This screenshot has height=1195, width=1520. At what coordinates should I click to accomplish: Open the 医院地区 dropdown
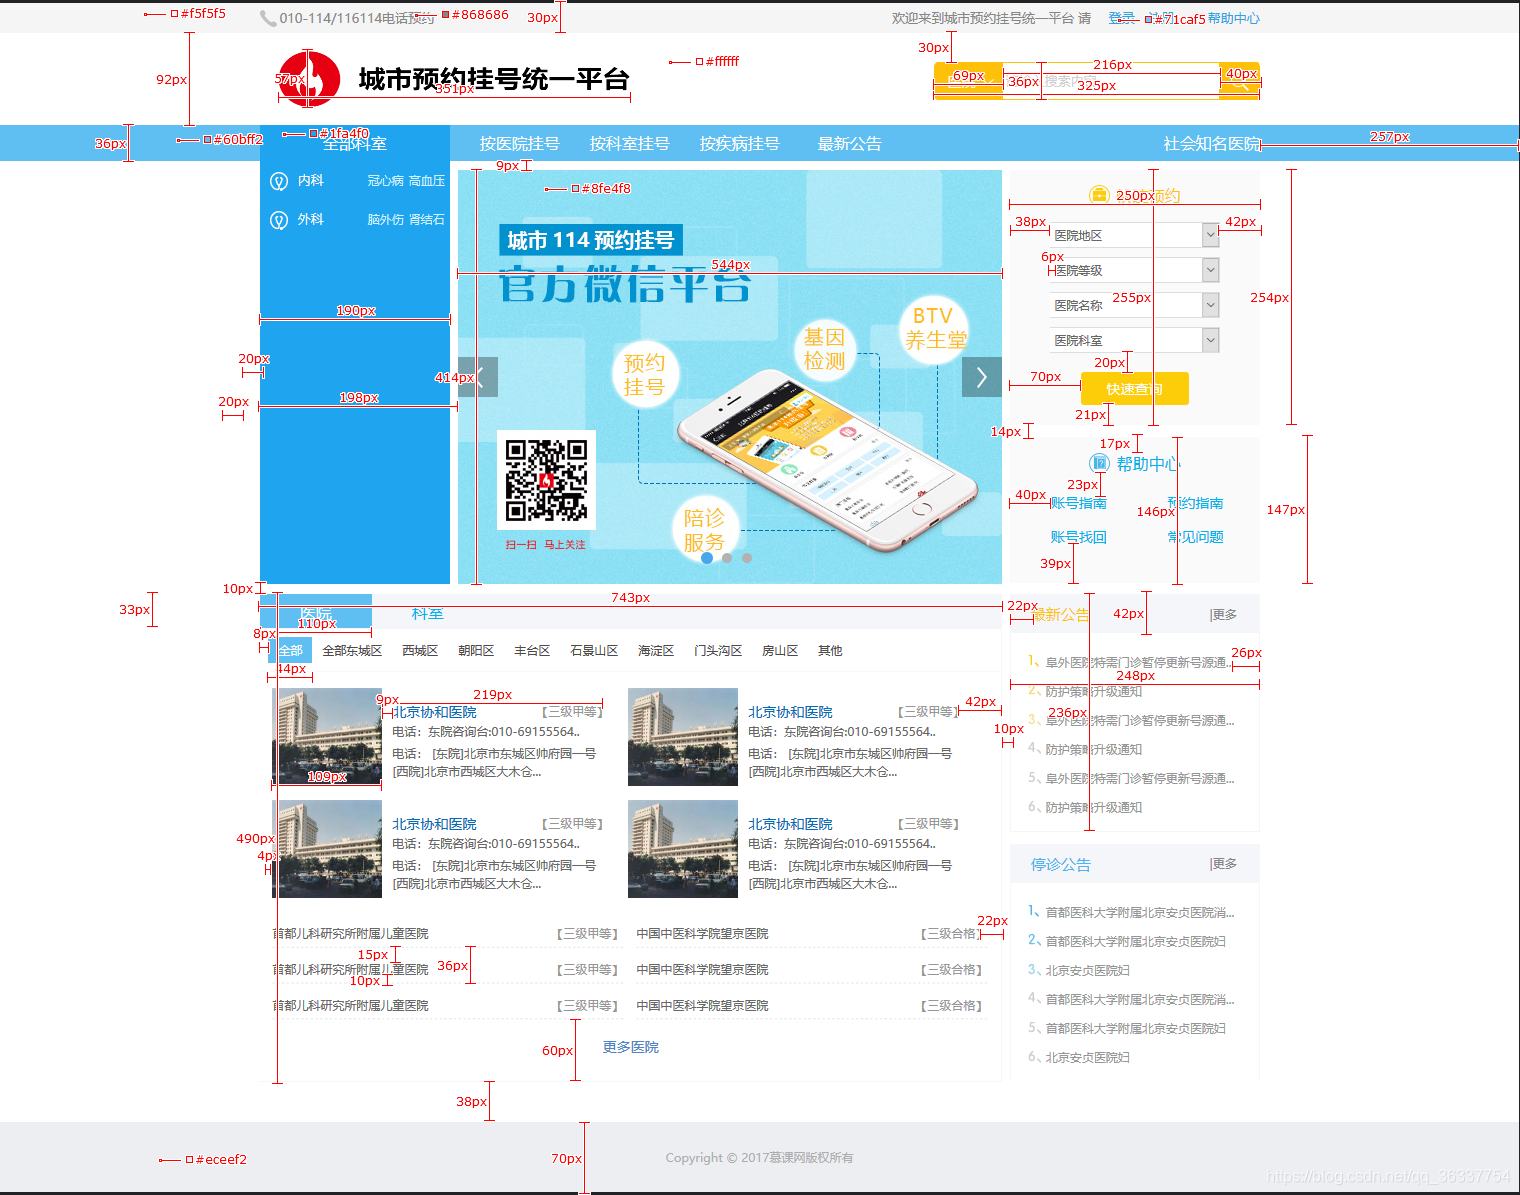pyautogui.click(x=1135, y=235)
